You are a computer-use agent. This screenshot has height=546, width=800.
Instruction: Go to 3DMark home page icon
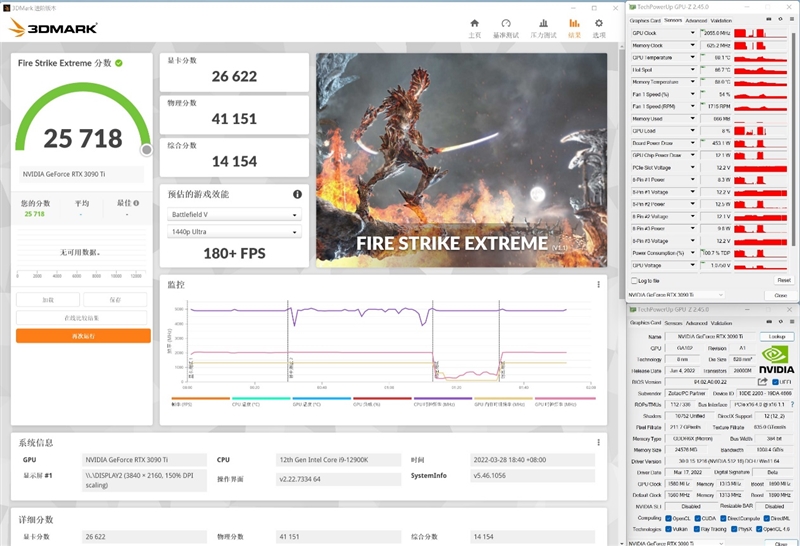tap(474, 23)
